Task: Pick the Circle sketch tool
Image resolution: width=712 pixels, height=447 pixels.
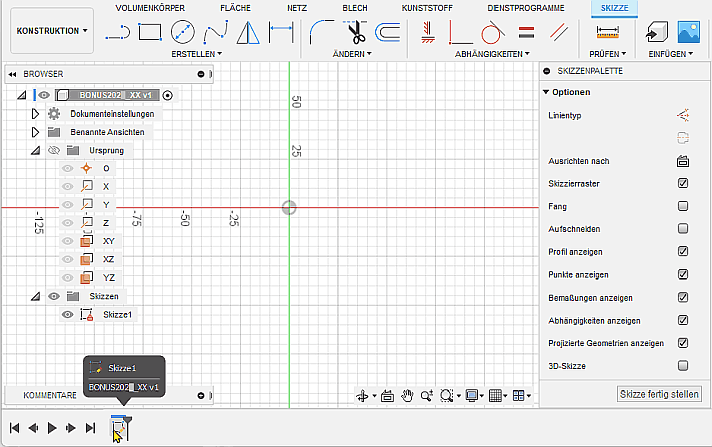Action: [182, 31]
